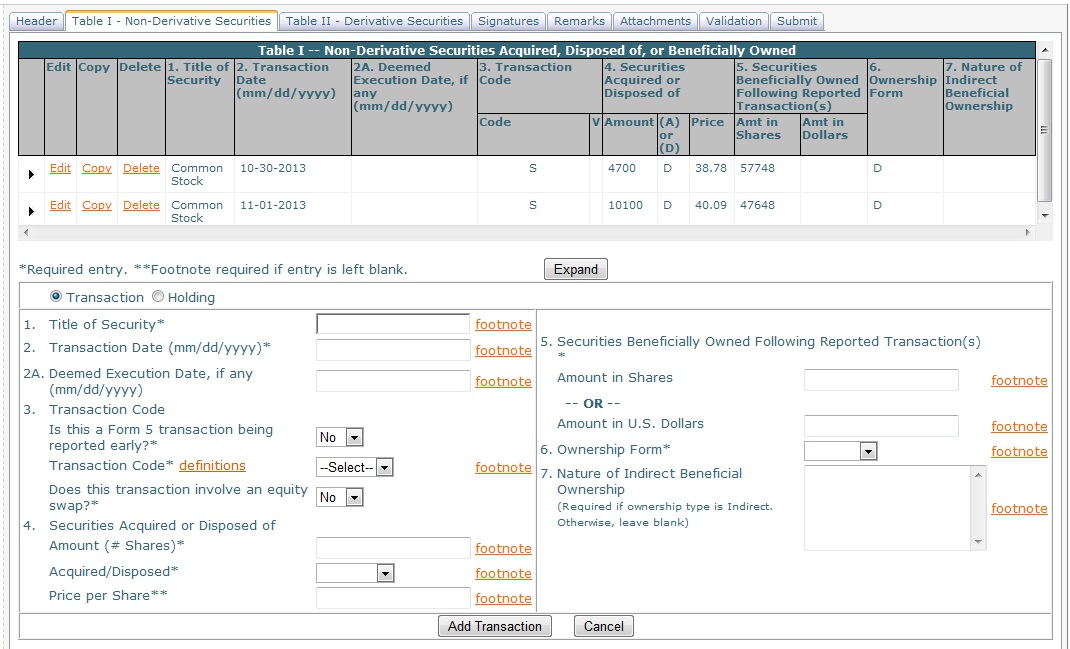Go to the Validation tab
The height and width of the screenshot is (649, 1070).
tap(733, 21)
